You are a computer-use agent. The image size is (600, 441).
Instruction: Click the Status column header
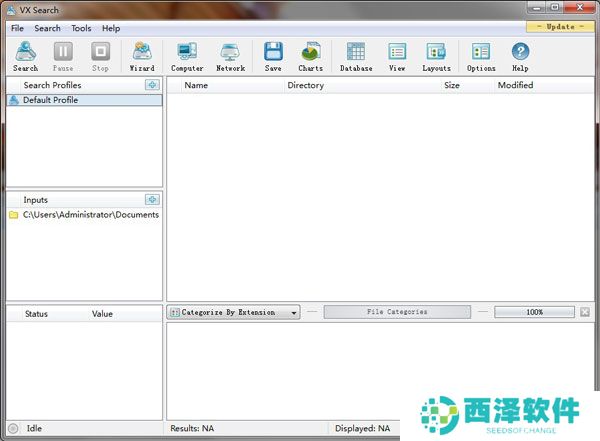pos(36,314)
